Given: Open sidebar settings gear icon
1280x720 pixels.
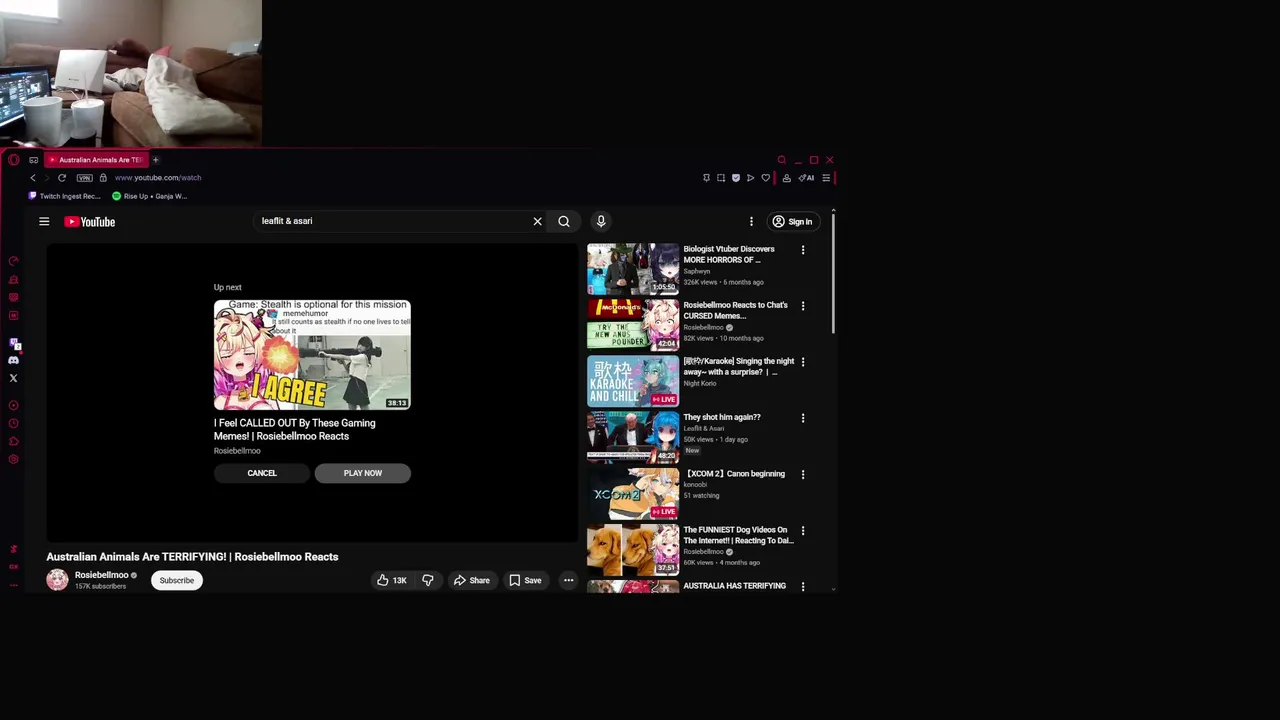Looking at the screenshot, I should click(x=14, y=460).
